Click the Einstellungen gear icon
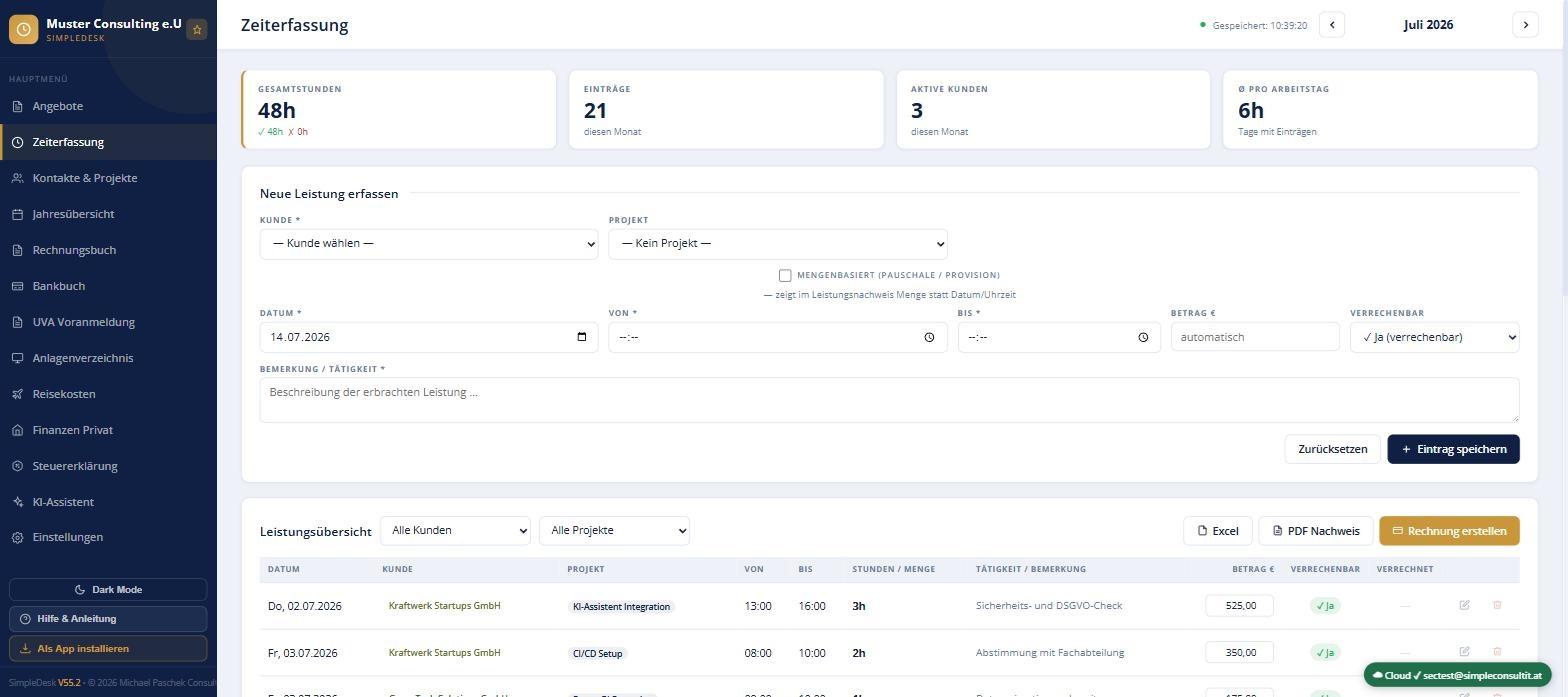This screenshot has width=1568, height=697. coord(17,537)
